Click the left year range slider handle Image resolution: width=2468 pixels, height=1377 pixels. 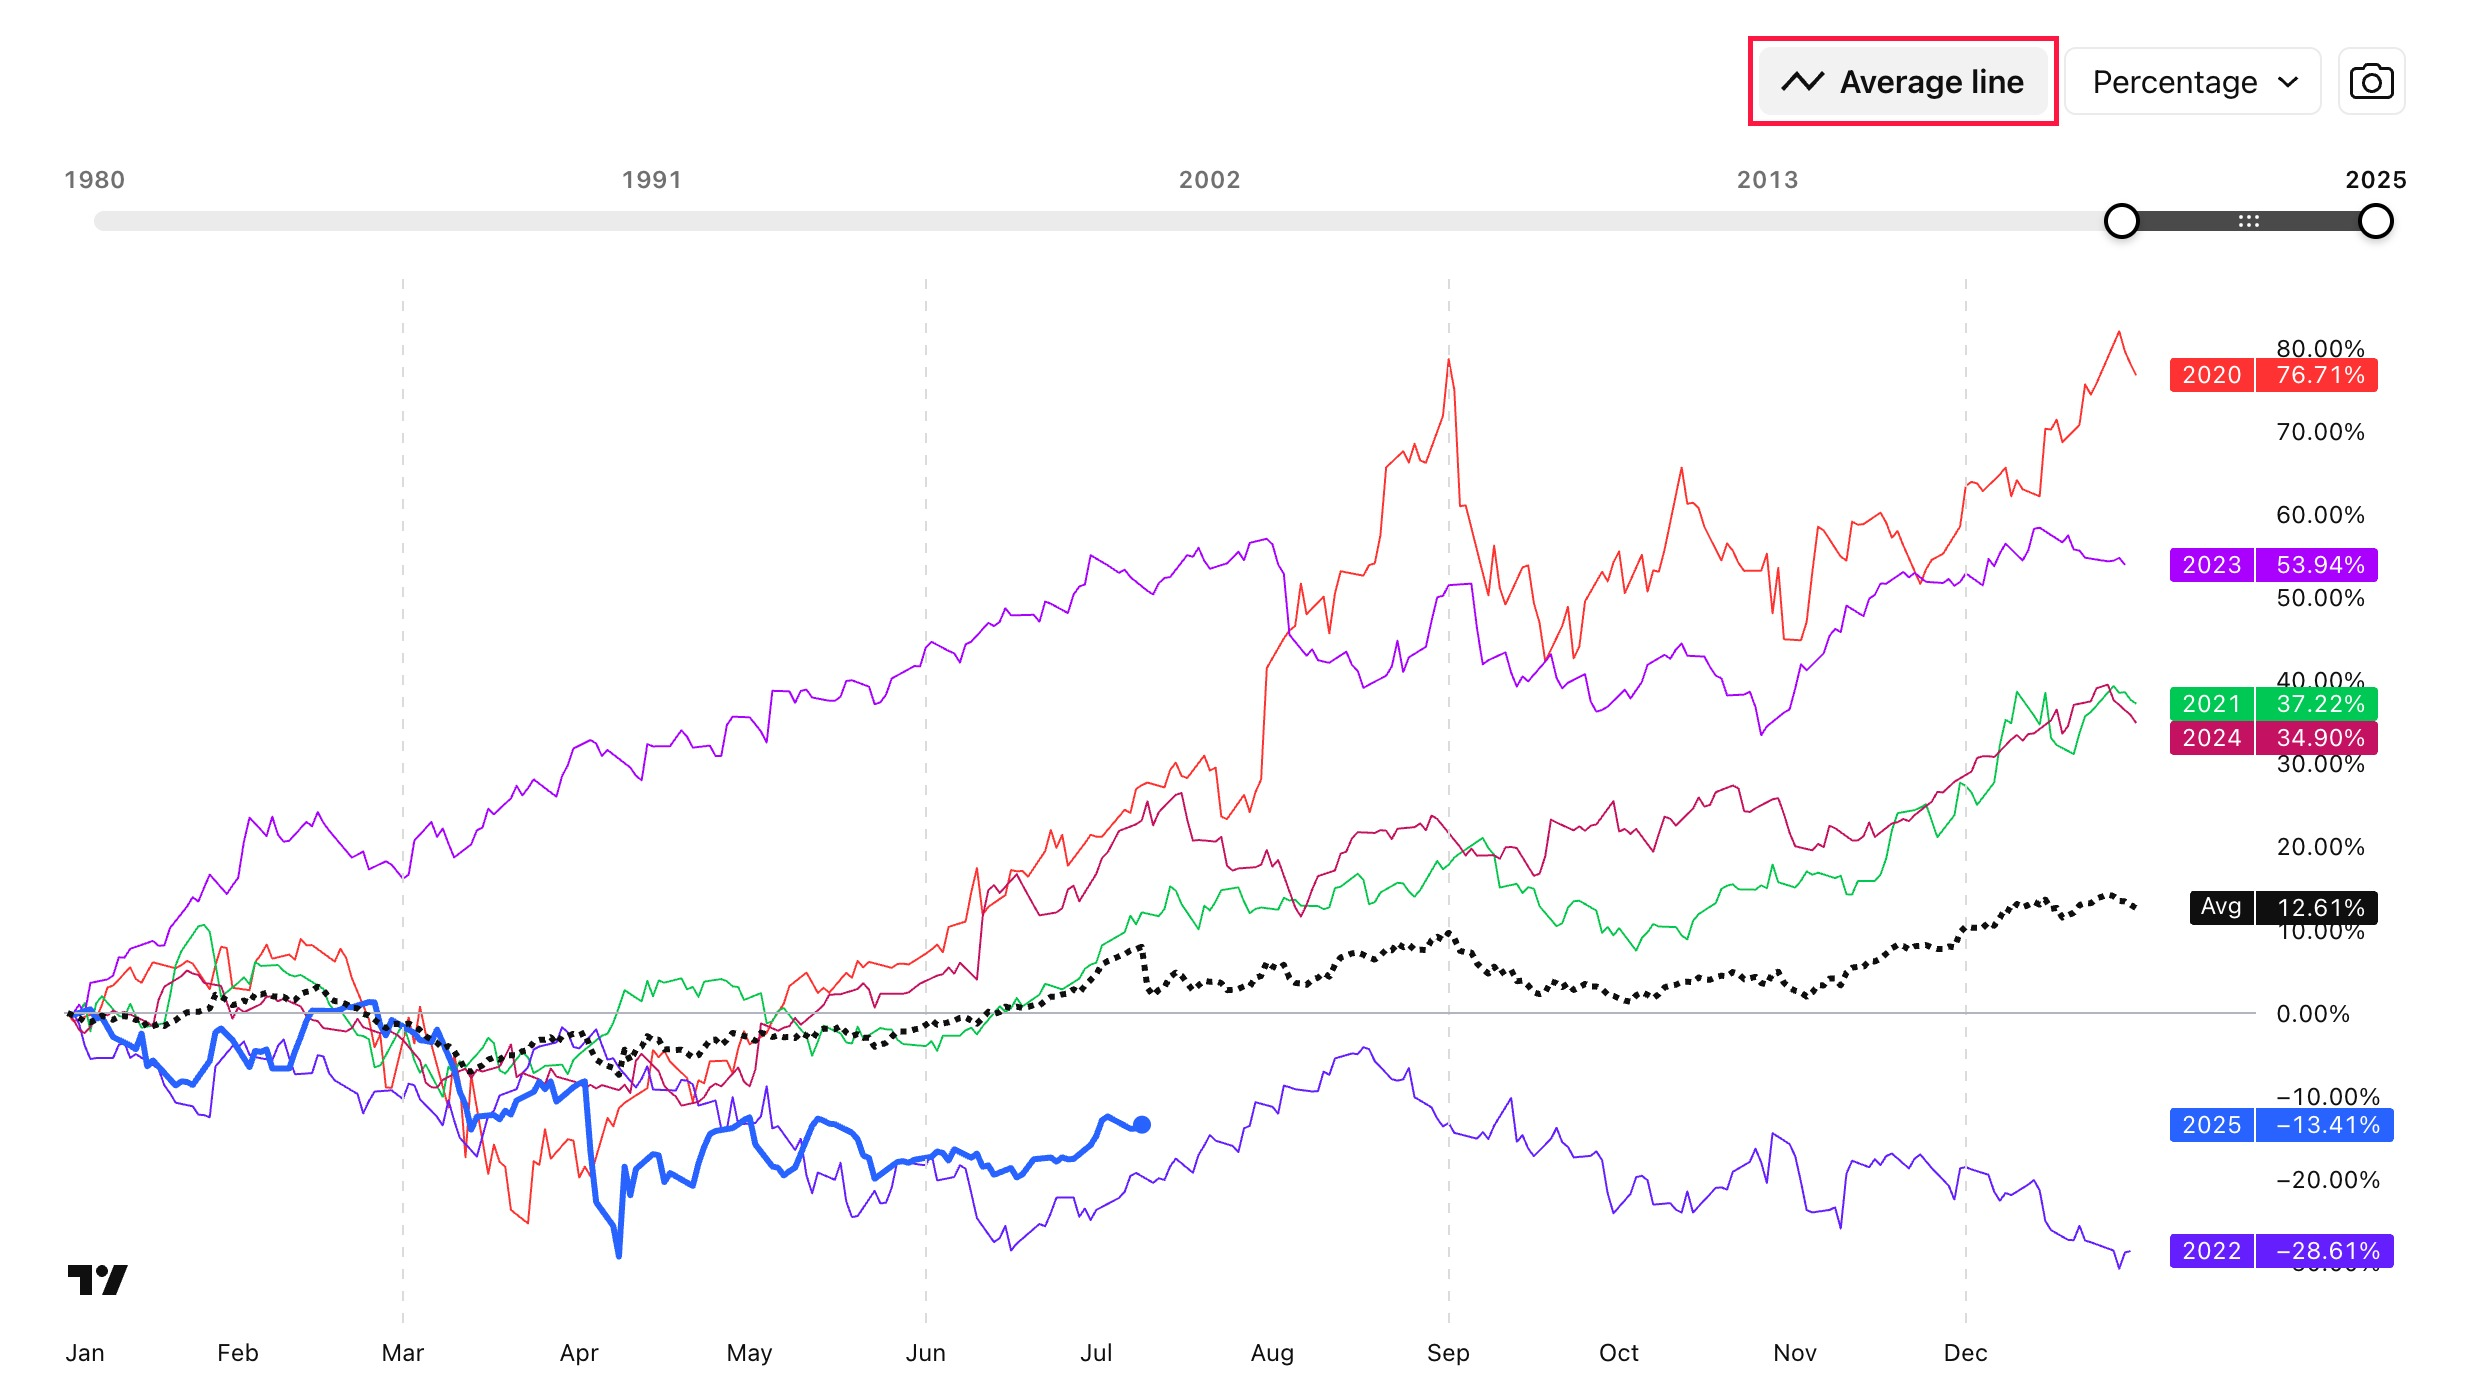tap(2121, 221)
